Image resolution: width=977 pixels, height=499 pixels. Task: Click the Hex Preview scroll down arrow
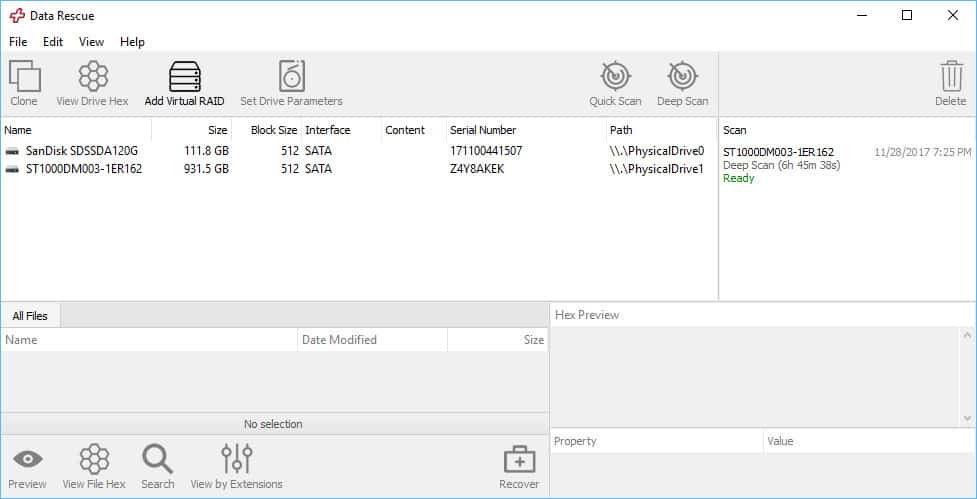[x=967, y=418]
